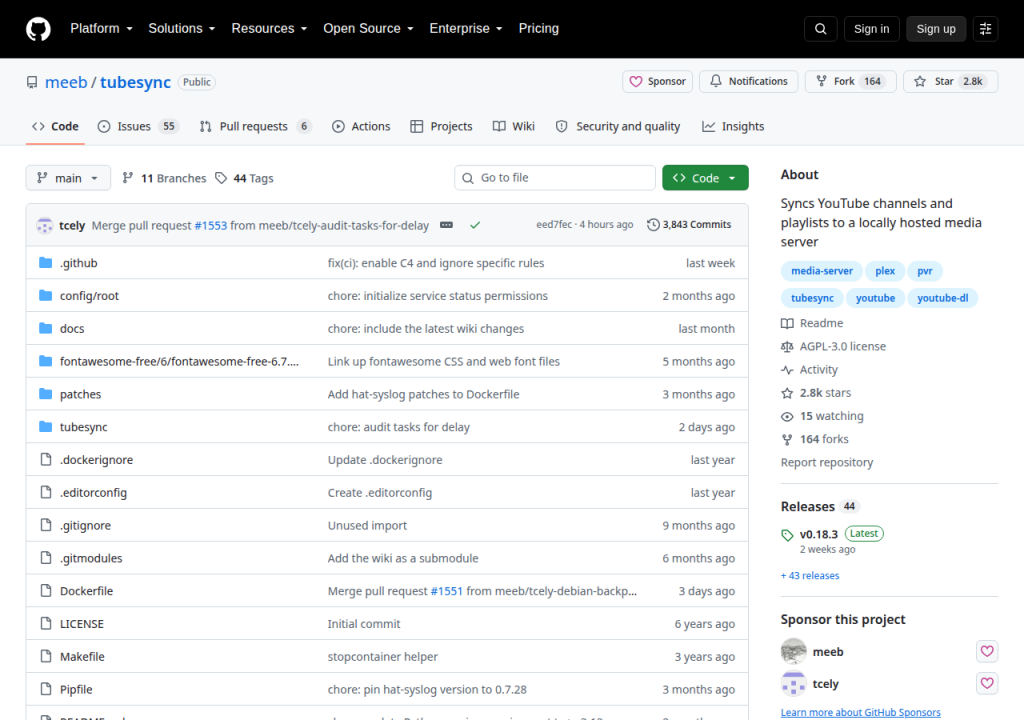Open the .github folder
The width and height of the screenshot is (1024, 720).
[78, 263]
